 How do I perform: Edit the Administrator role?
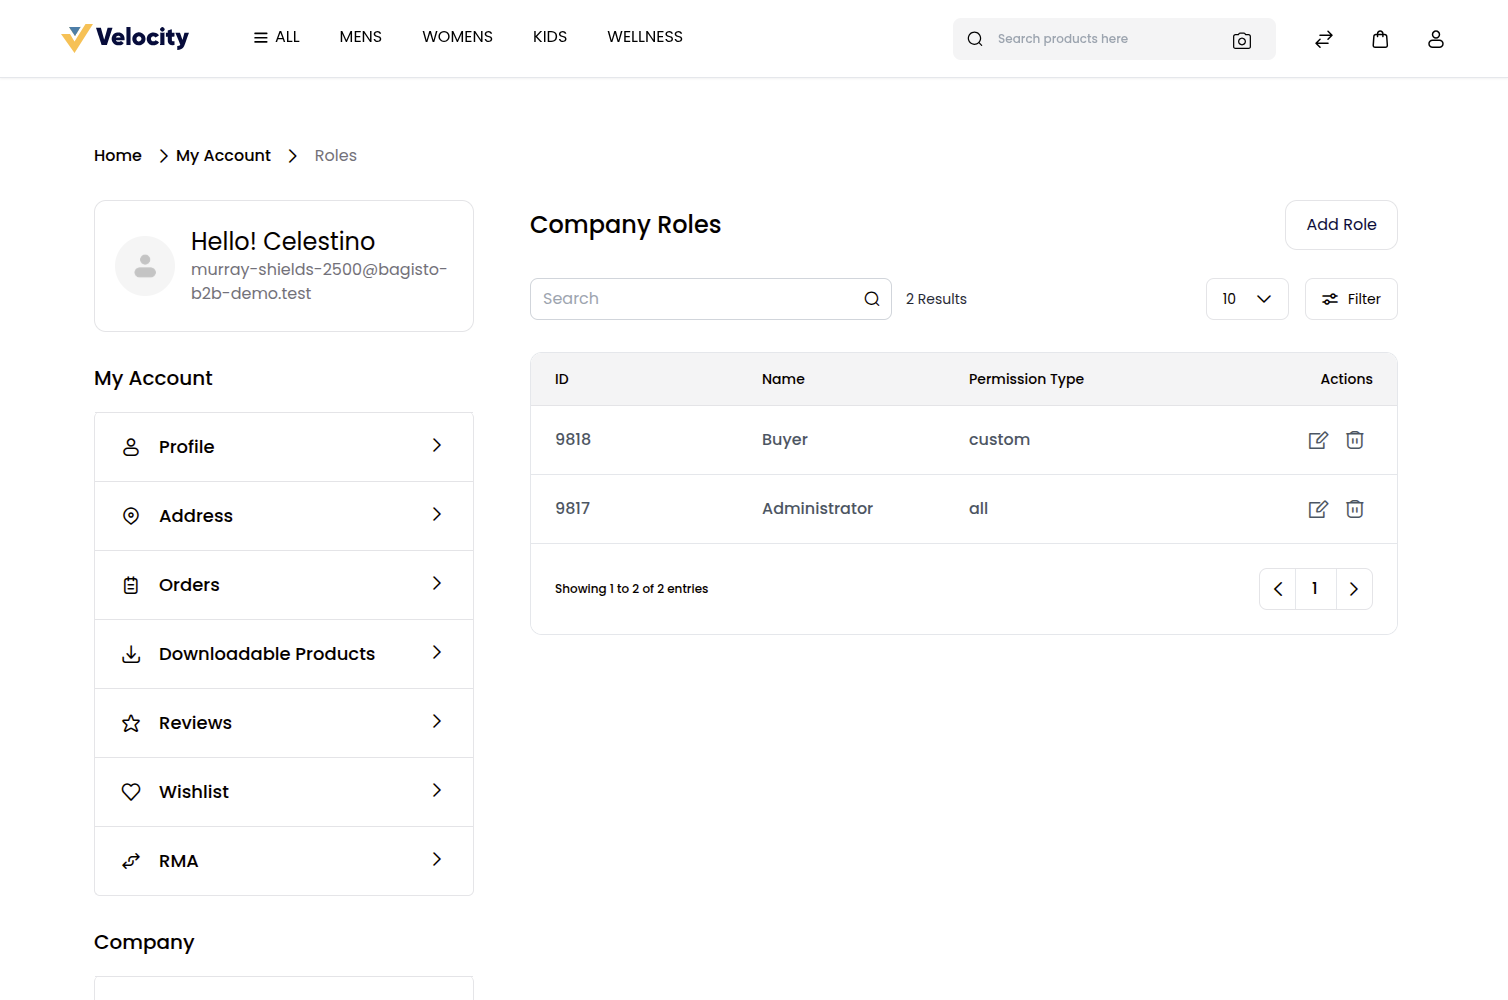(x=1318, y=509)
